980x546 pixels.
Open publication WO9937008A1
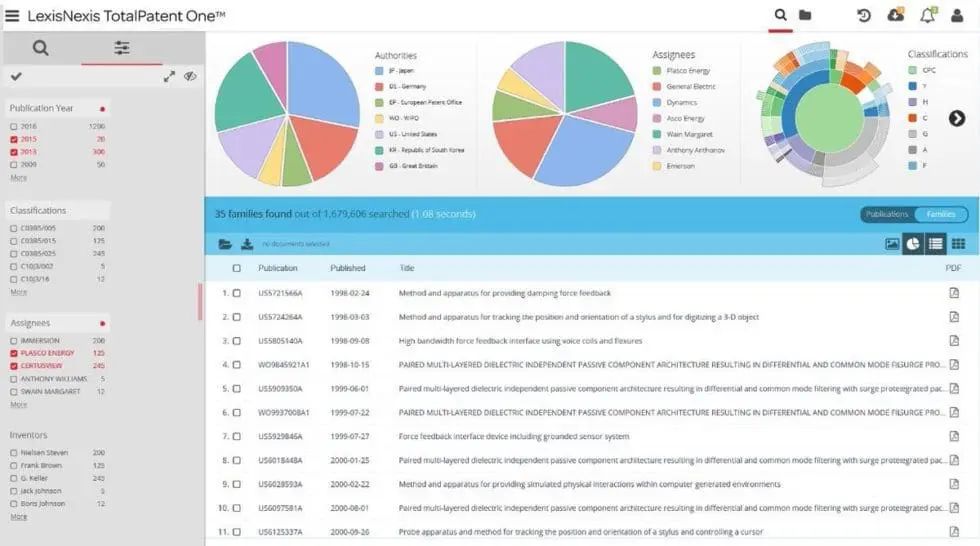click(x=284, y=412)
